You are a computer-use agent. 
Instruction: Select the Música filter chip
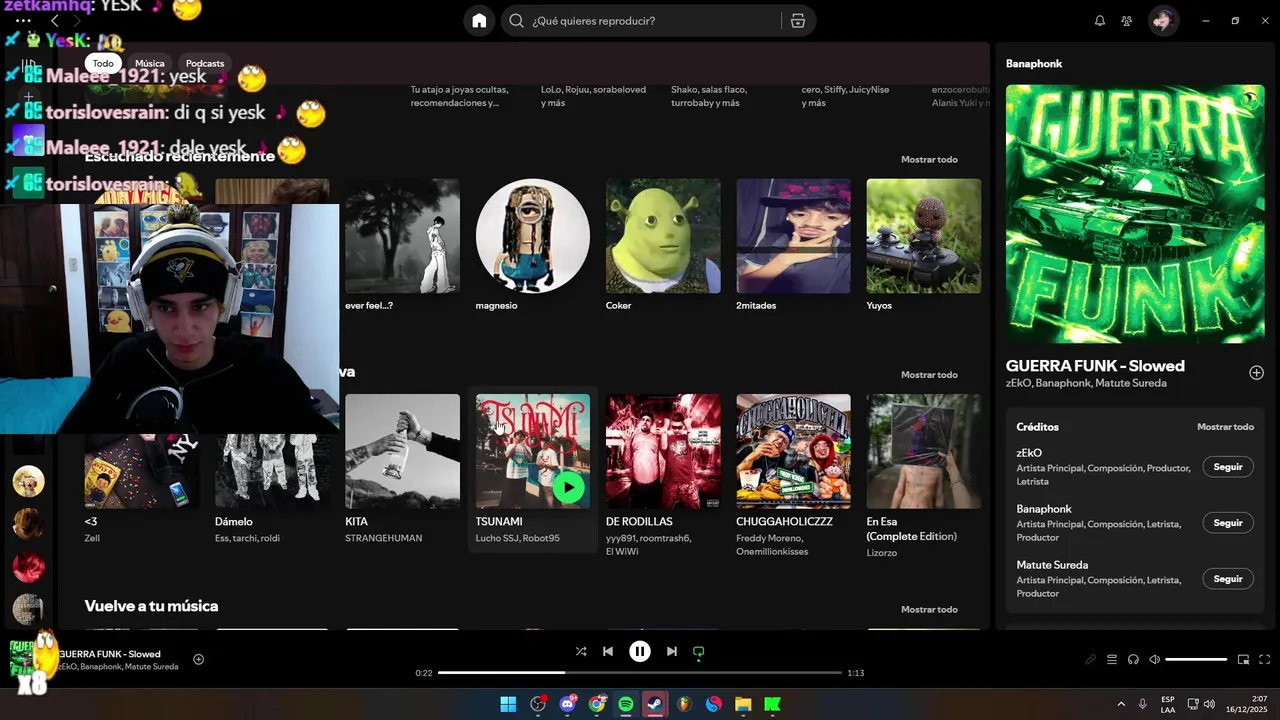[x=150, y=63]
